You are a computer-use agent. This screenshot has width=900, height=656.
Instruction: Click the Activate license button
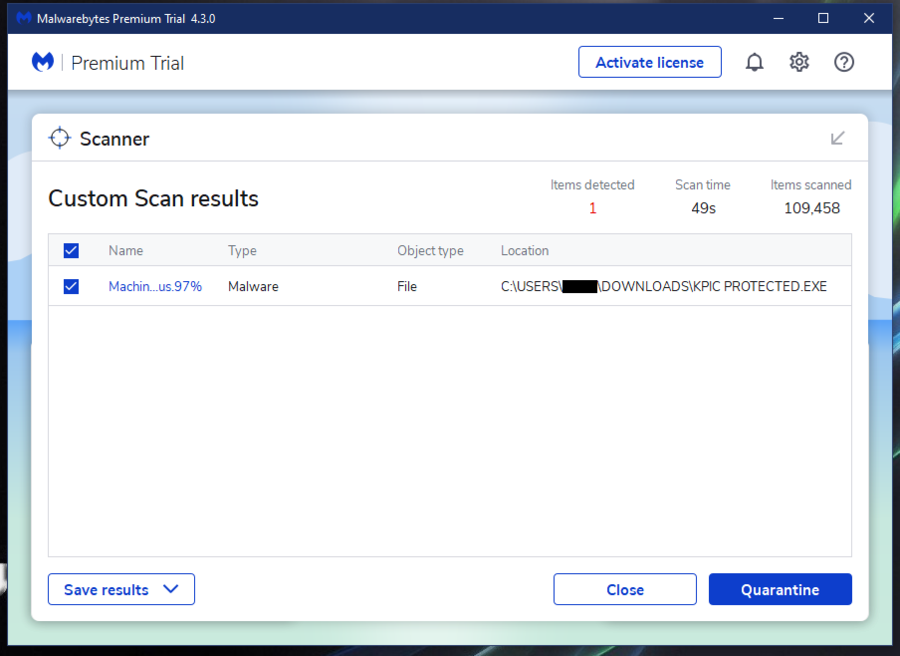click(x=650, y=62)
